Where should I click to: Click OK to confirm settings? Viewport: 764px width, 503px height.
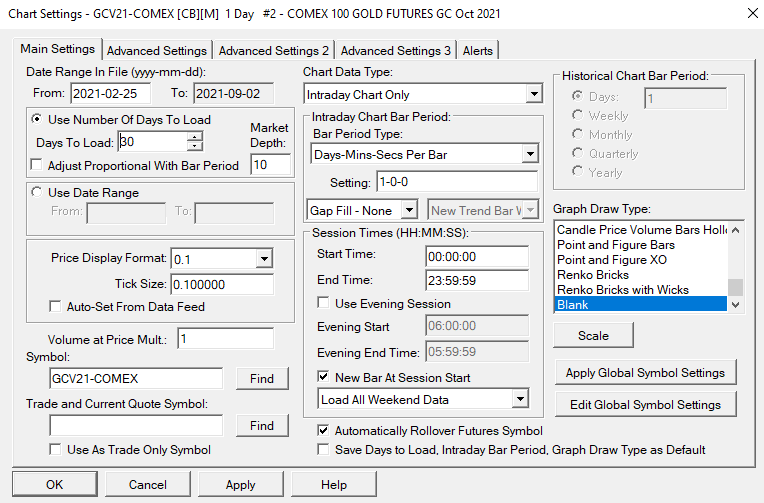pyautogui.click(x=55, y=484)
